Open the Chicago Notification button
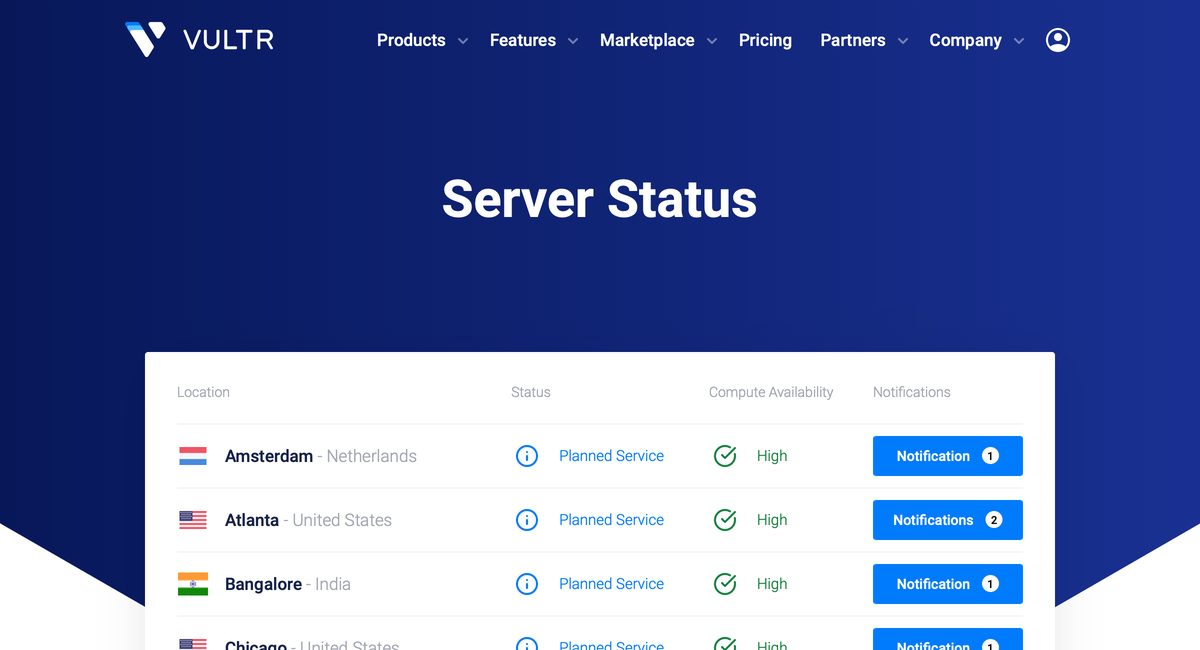This screenshot has height=650, width=1200. 948,639
